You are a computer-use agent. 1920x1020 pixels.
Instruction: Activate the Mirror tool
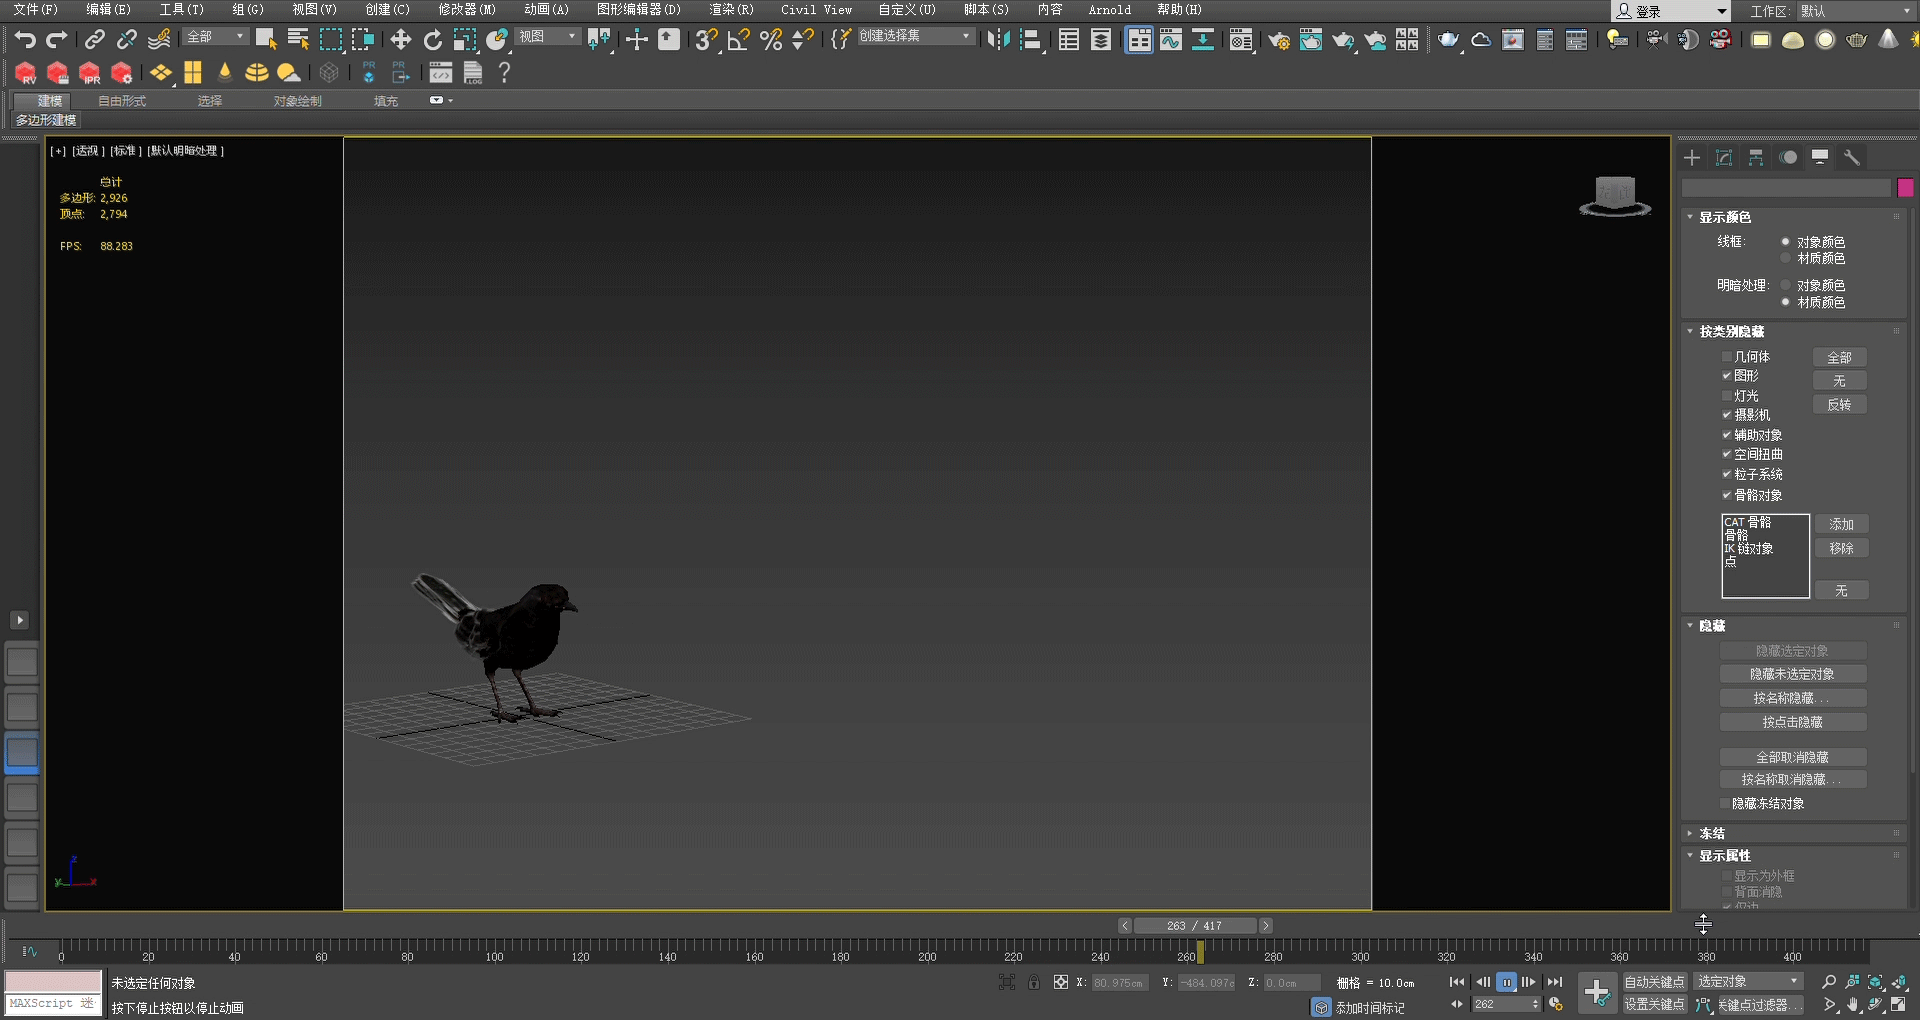click(x=994, y=40)
